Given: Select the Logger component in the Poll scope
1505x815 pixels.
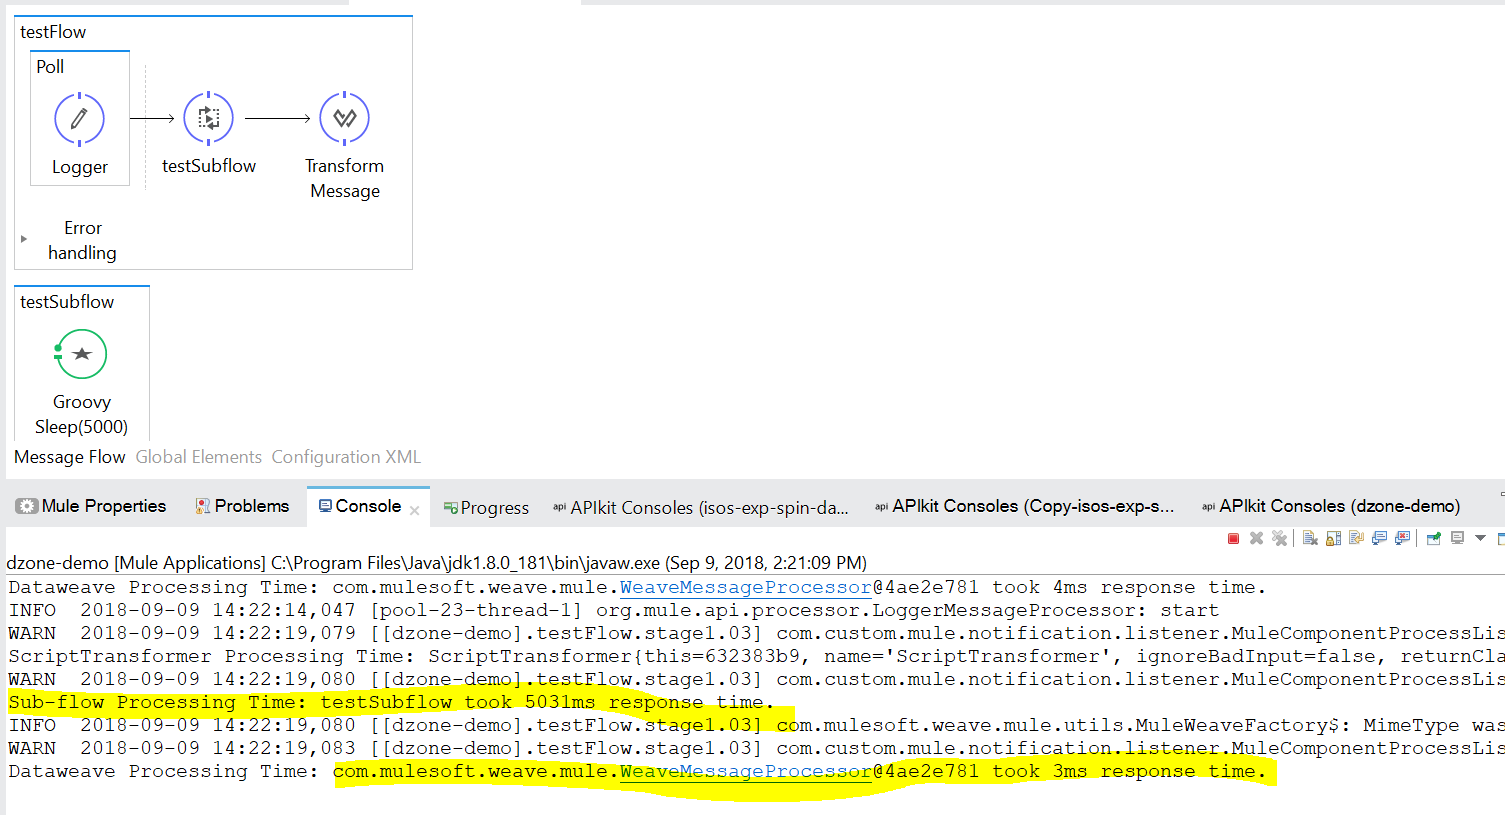Looking at the screenshot, I should (x=79, y=120).
